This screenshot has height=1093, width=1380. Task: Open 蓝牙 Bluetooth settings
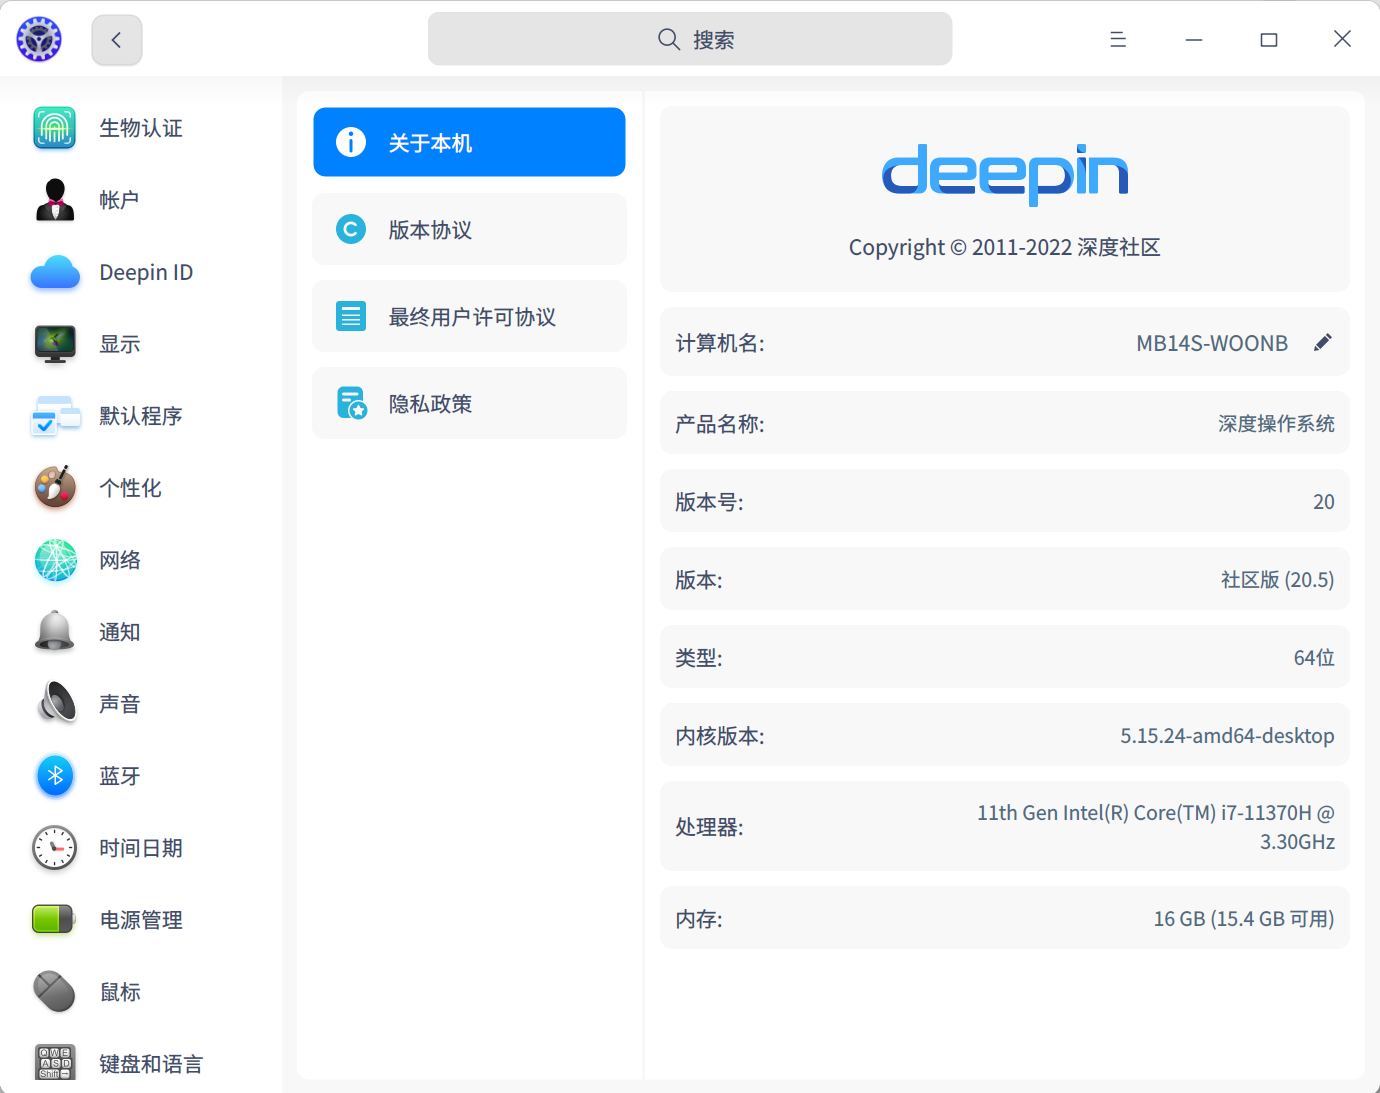click(x=119, y=775)
